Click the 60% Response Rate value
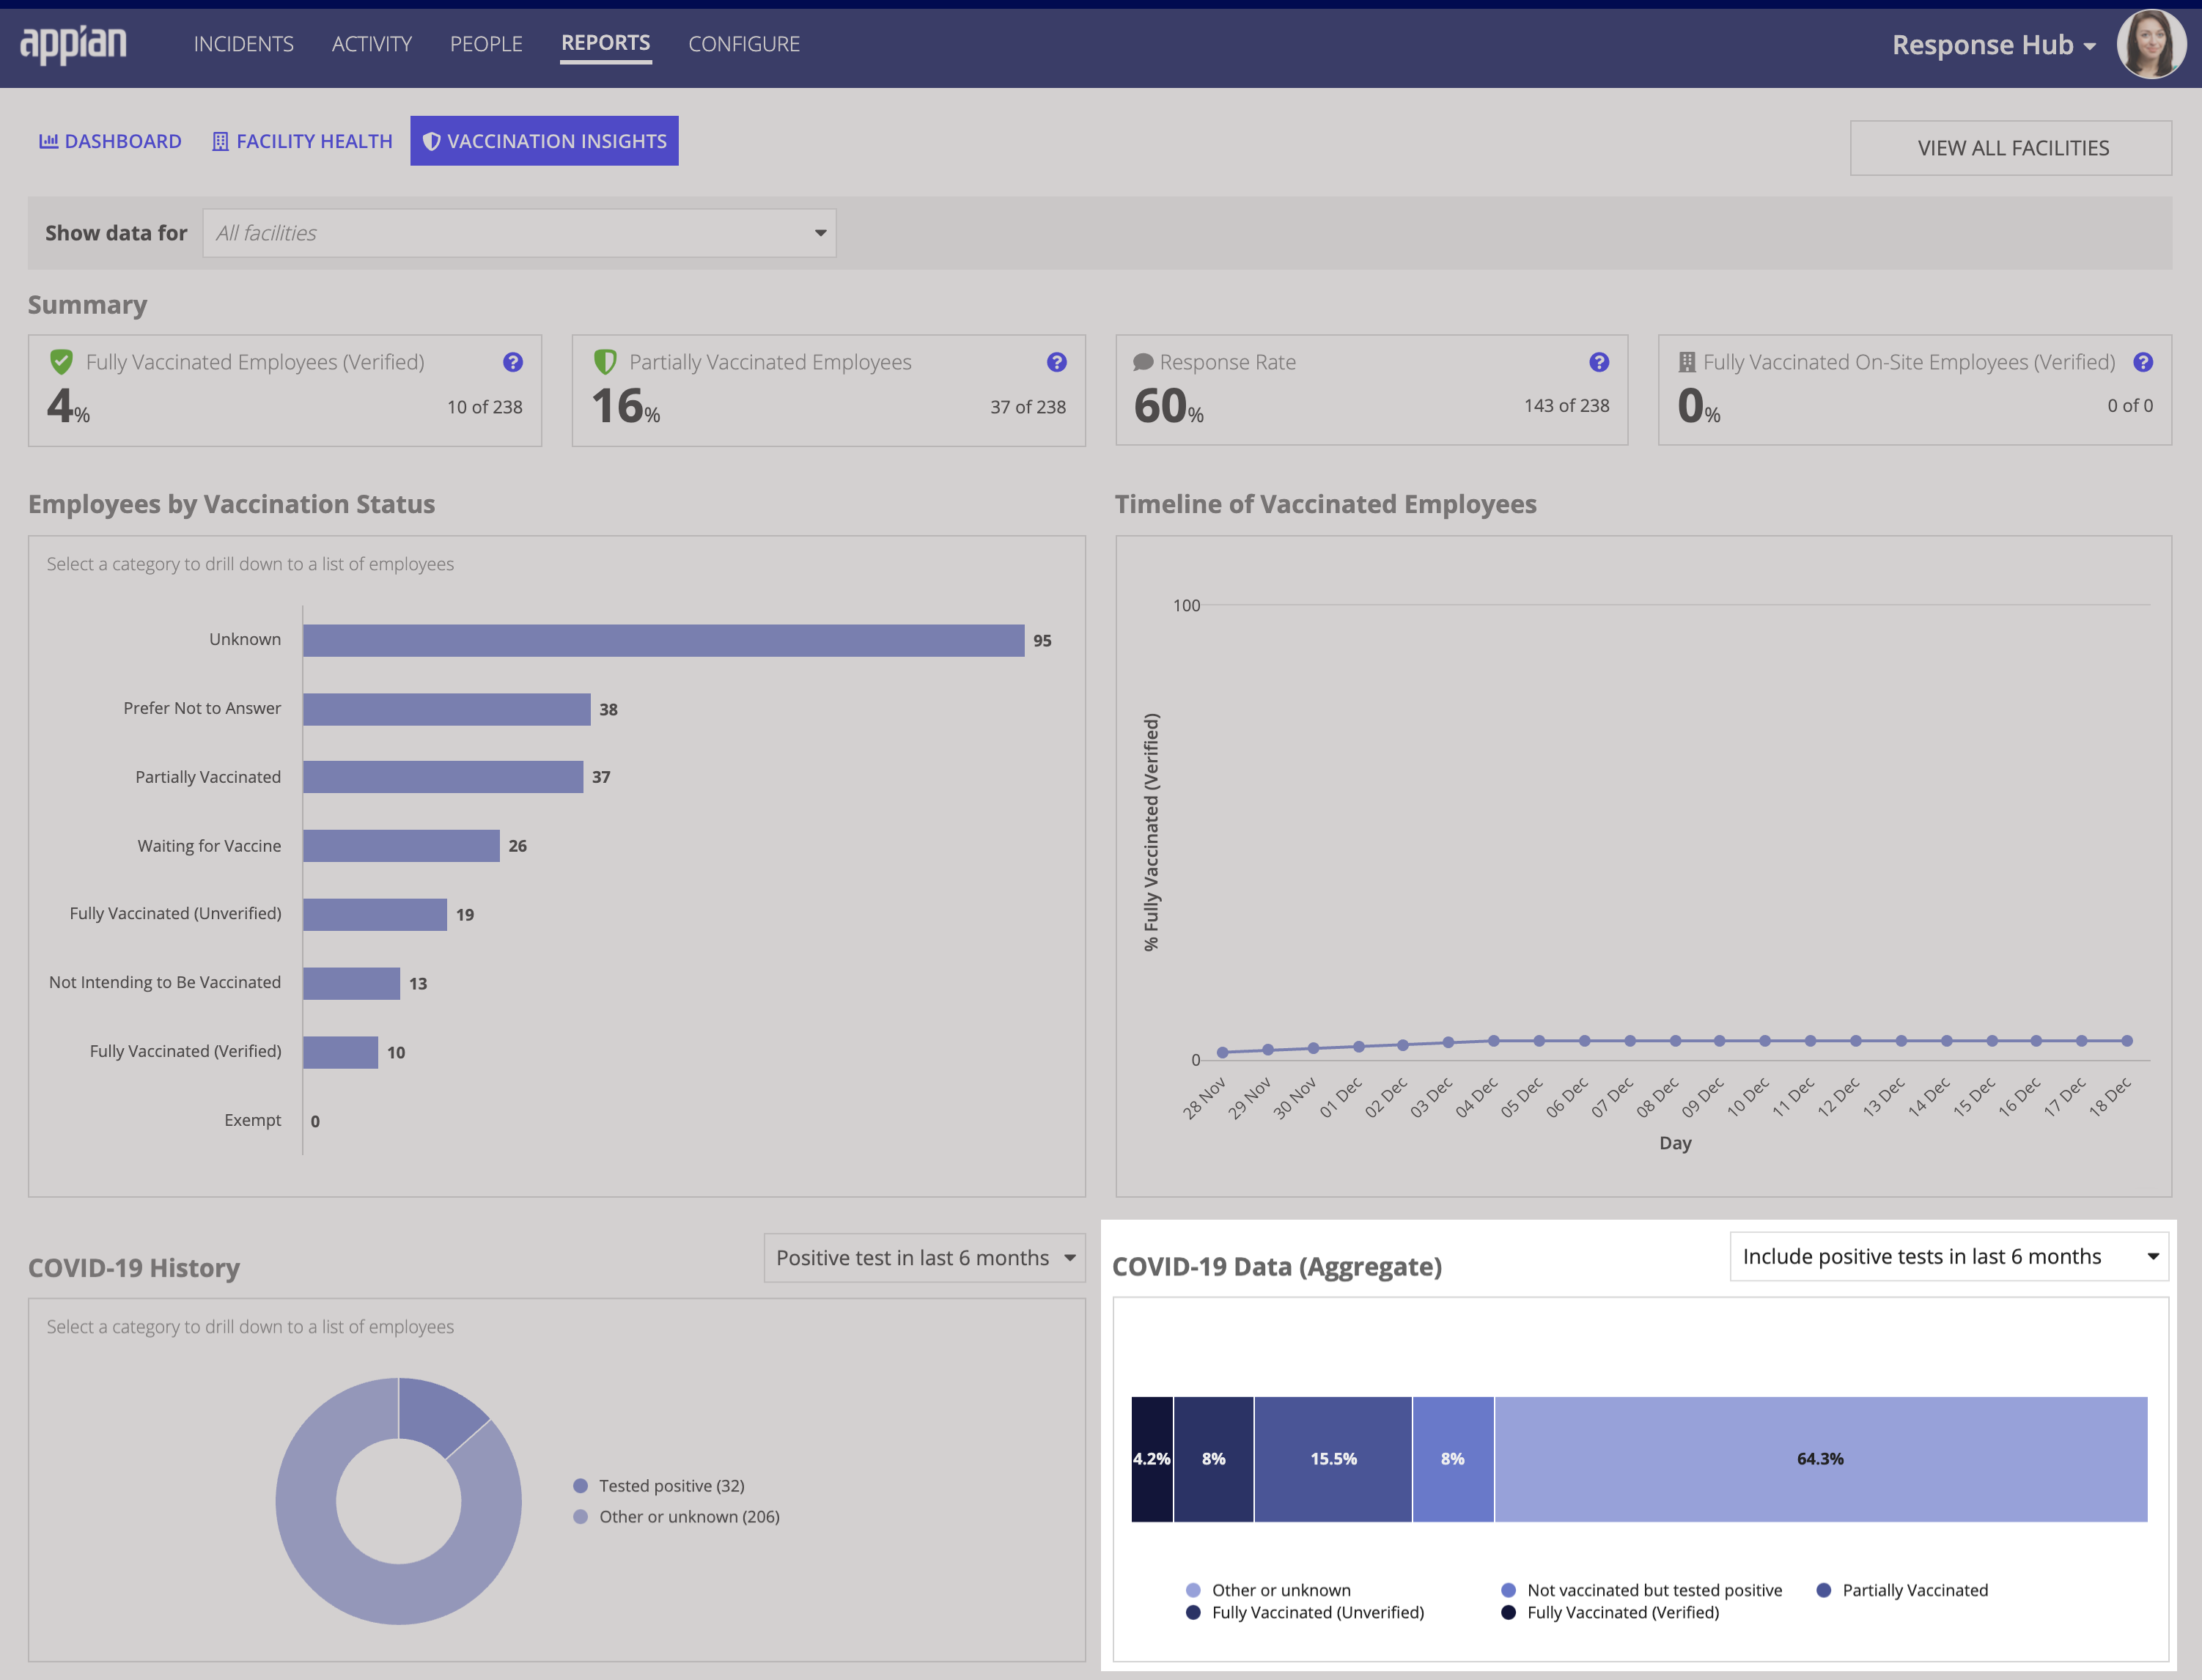 pyautogui.click(x=1168, y=406)
